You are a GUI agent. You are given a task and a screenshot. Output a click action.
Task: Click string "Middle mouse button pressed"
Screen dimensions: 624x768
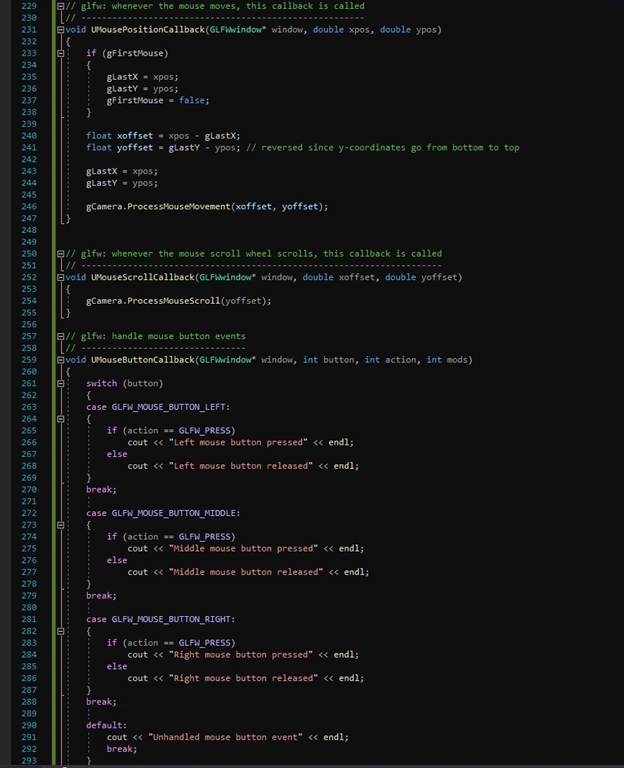(243, 549)
